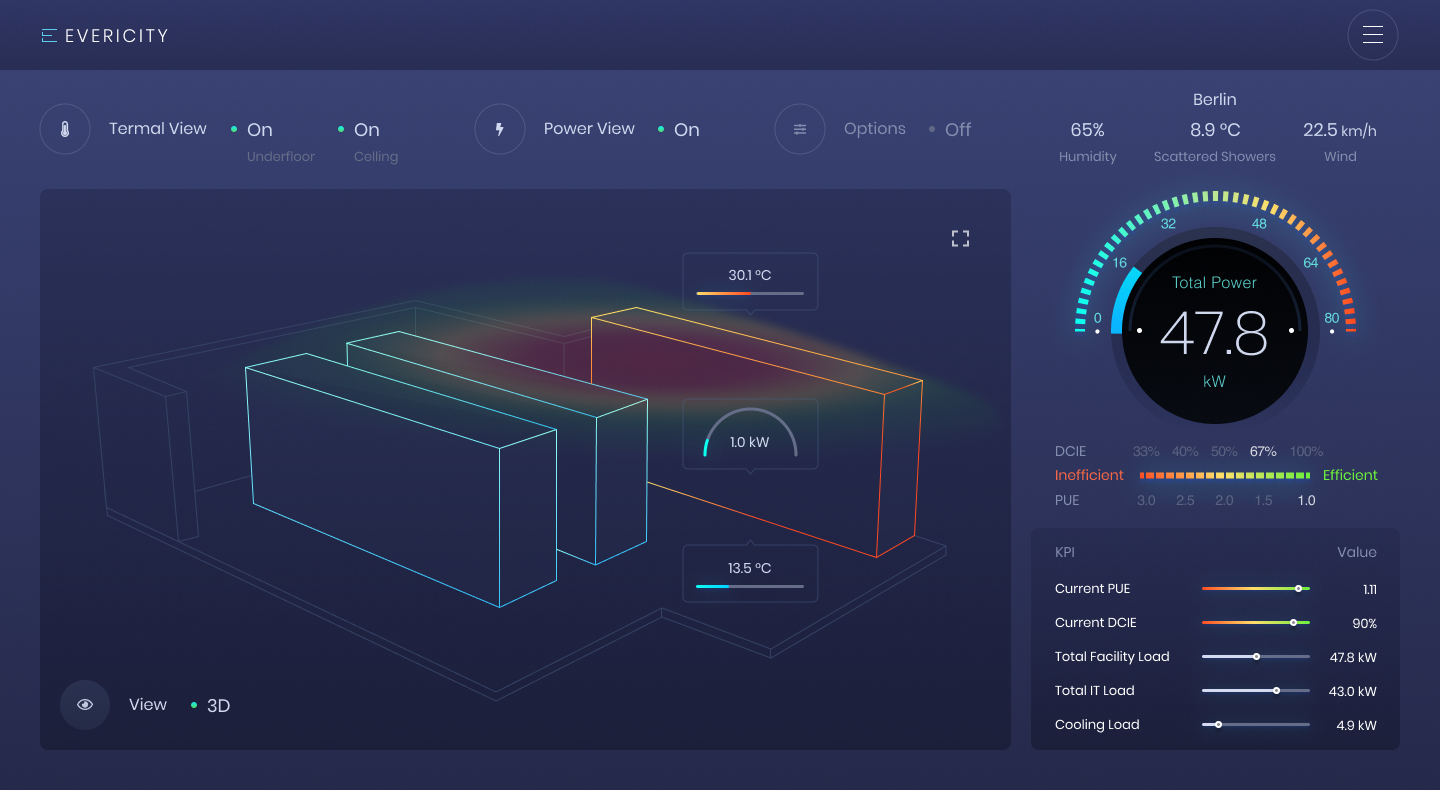Screen dimensions: 1440x790
Task: Click the Options sliders icon
Action: coord(800,130)
